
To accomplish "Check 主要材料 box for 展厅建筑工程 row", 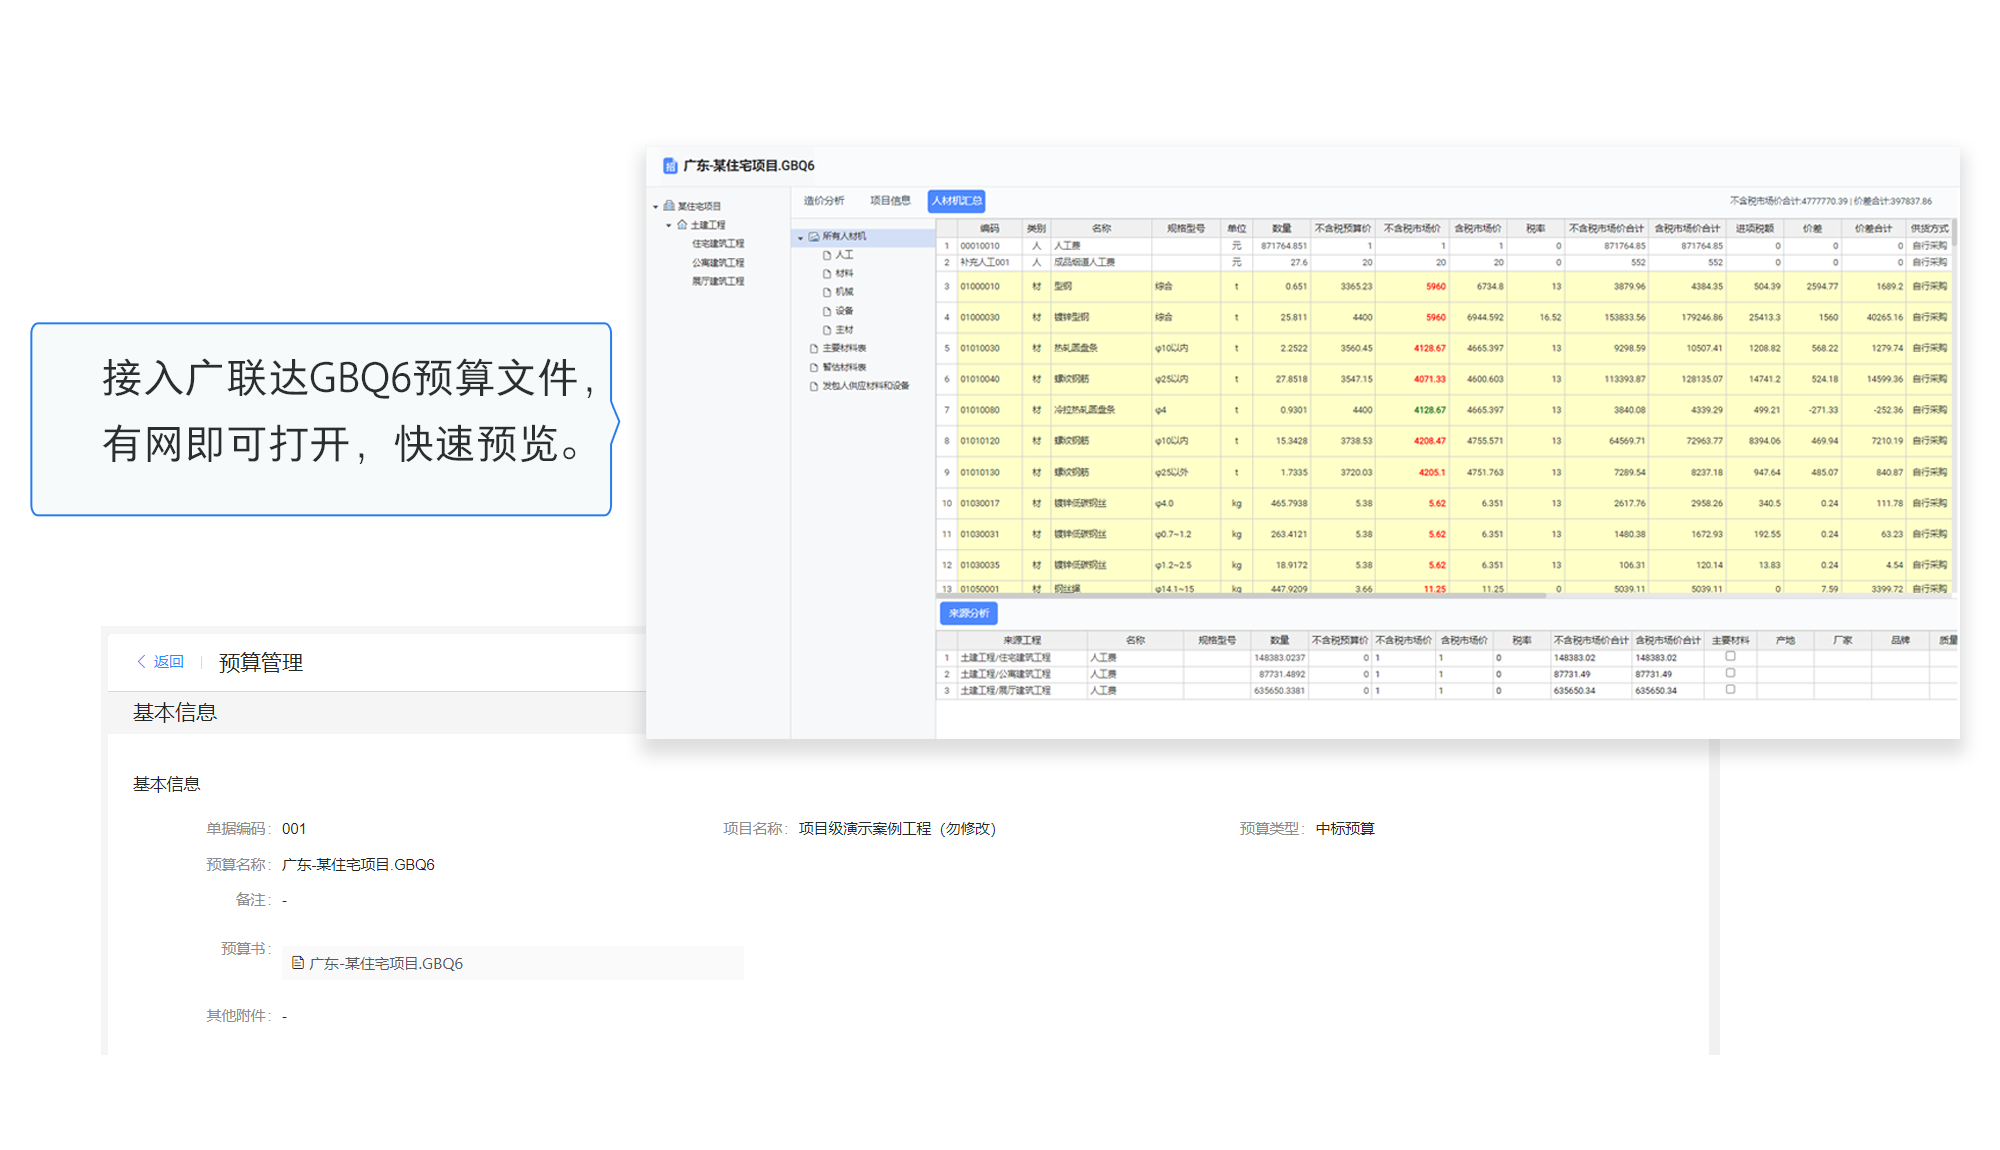I will tap(1730, 690).
